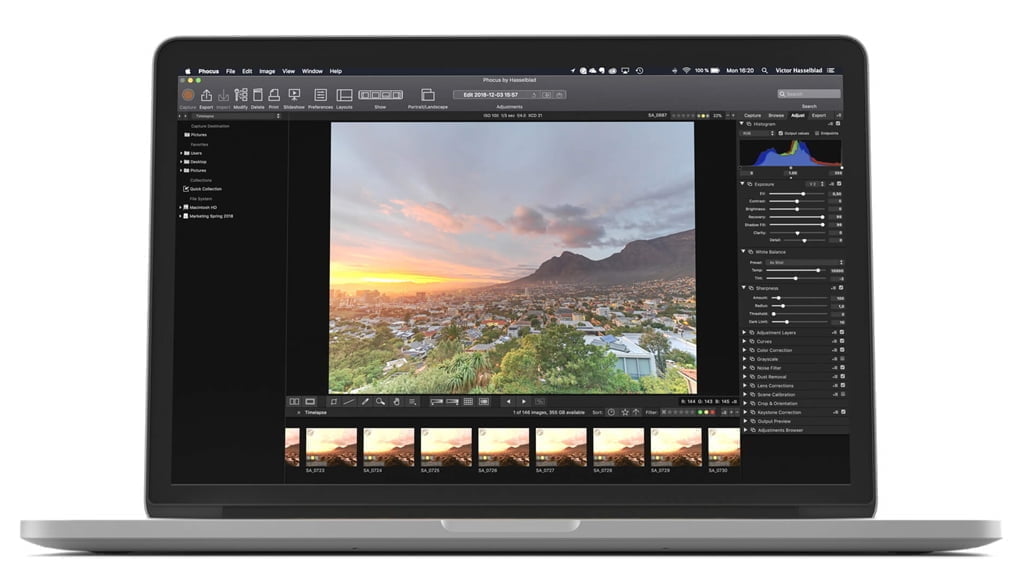Expand the Adjustment Layers section
Screen dimensions: 1024x586
(744, 333)
